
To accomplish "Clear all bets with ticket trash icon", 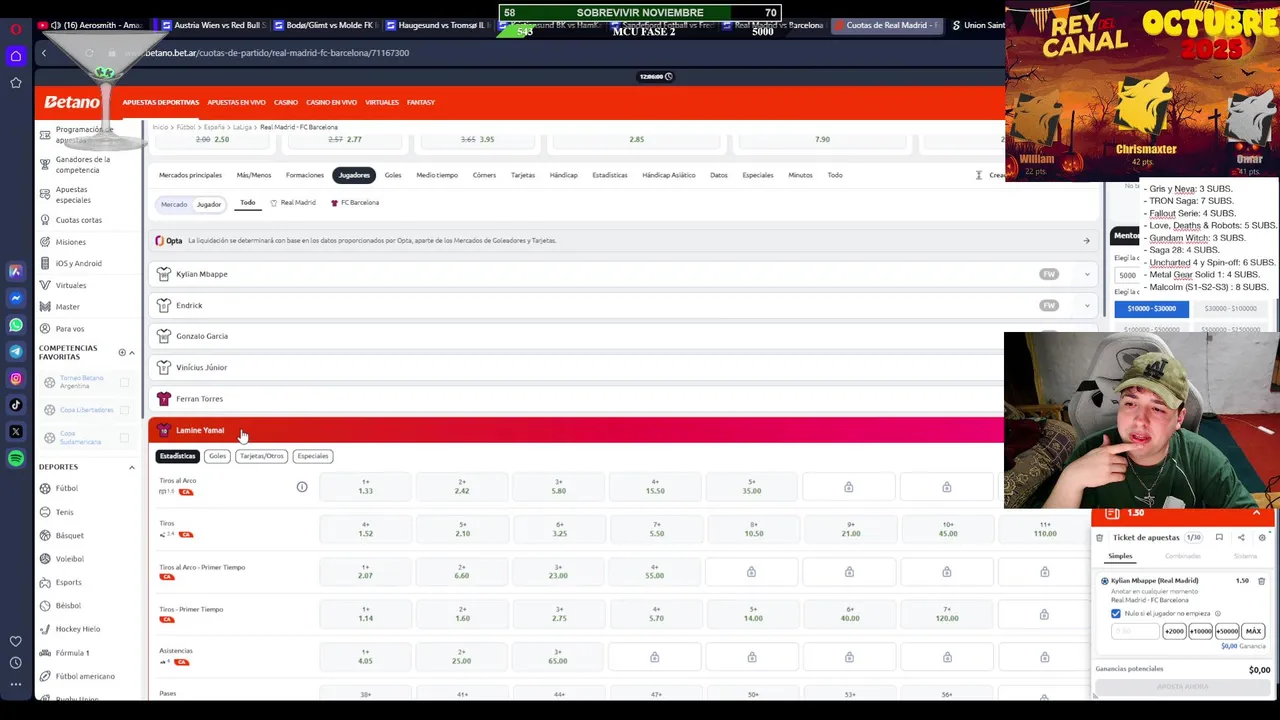I will click(1099, 538).
